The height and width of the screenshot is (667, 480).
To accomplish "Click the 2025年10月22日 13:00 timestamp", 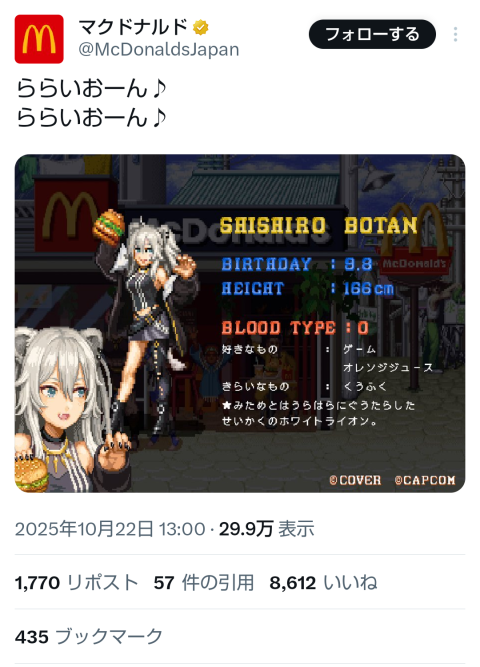I will click(x=110, y=529).
